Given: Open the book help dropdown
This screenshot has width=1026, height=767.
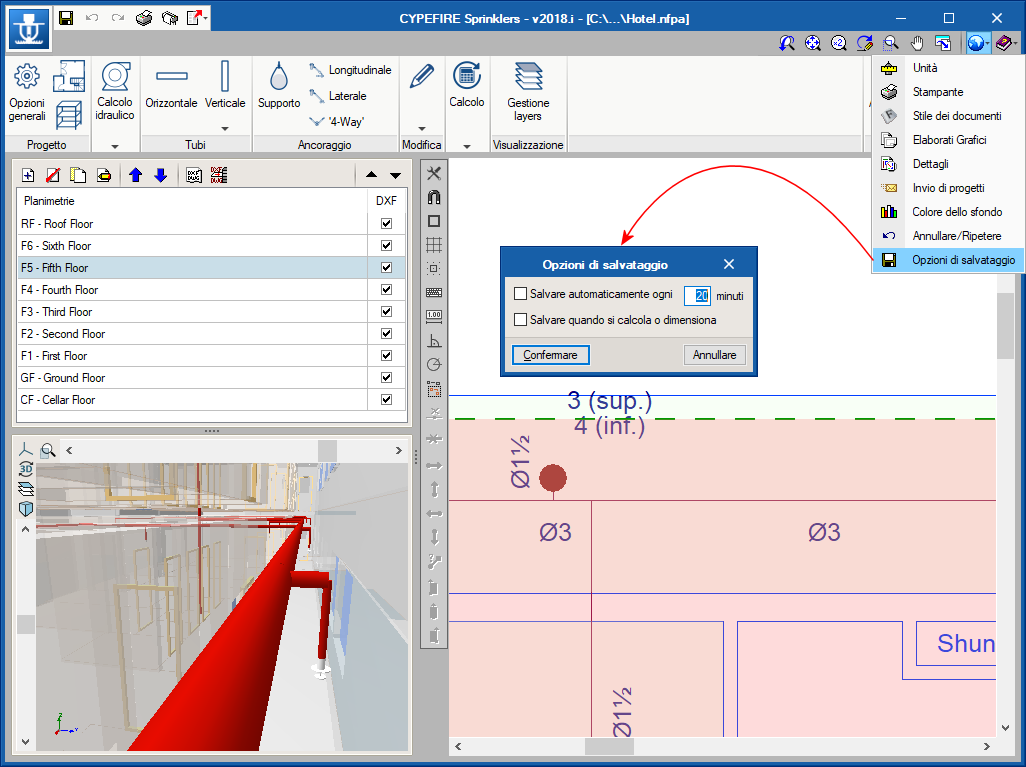Looking at the screenshot, I should pos(1005,43).
